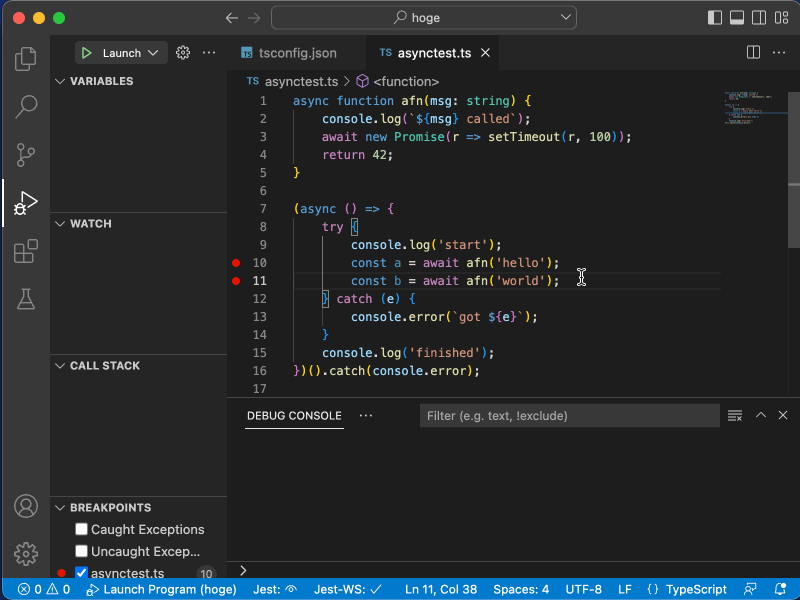Open the Source Control view
Image resolution: width=800 pixels, height=600 pixels.
click(25, 155)
